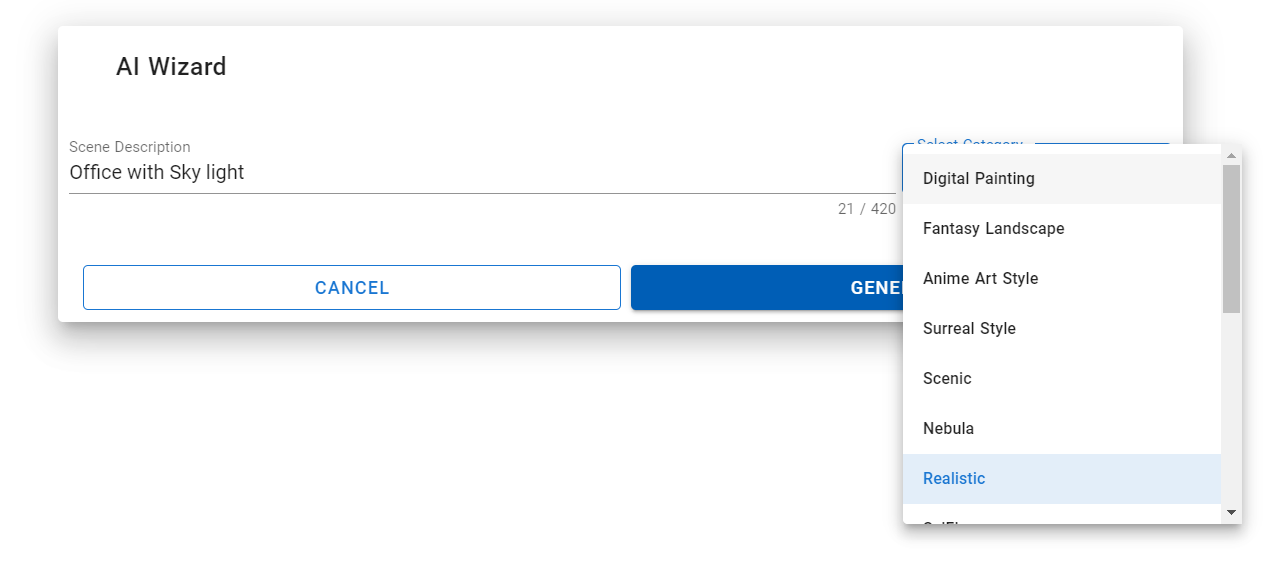Viewport: 1277px width, 574px height.
Task: Click the AI Wizard dialog title
Action: click(171, 67)
